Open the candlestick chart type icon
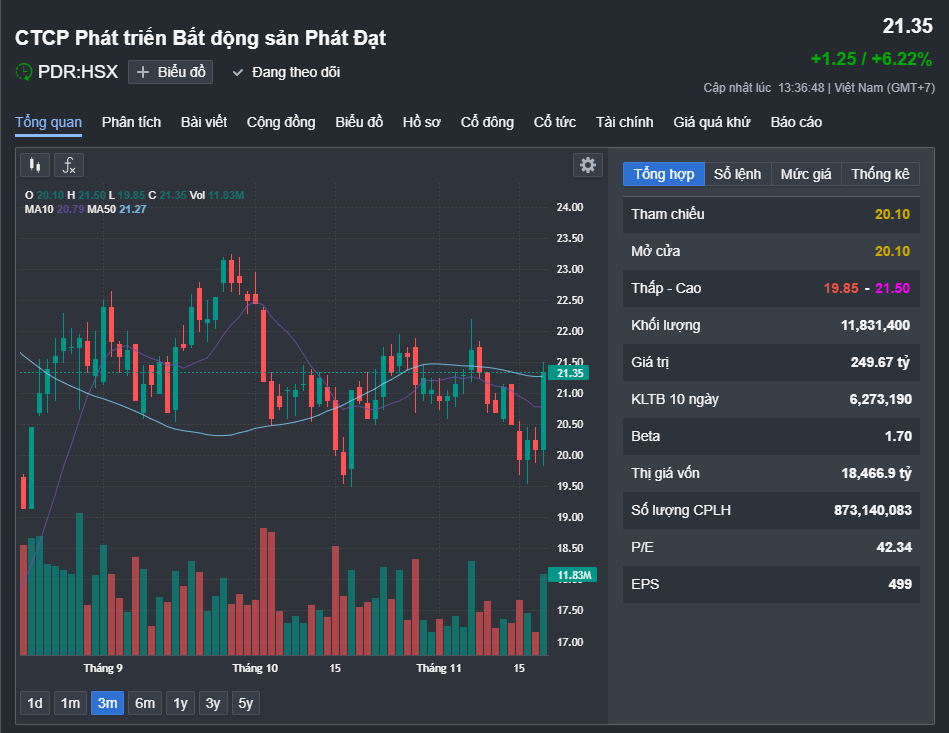The width and height of the screenshot is (949, 733). tap(35, 165)
